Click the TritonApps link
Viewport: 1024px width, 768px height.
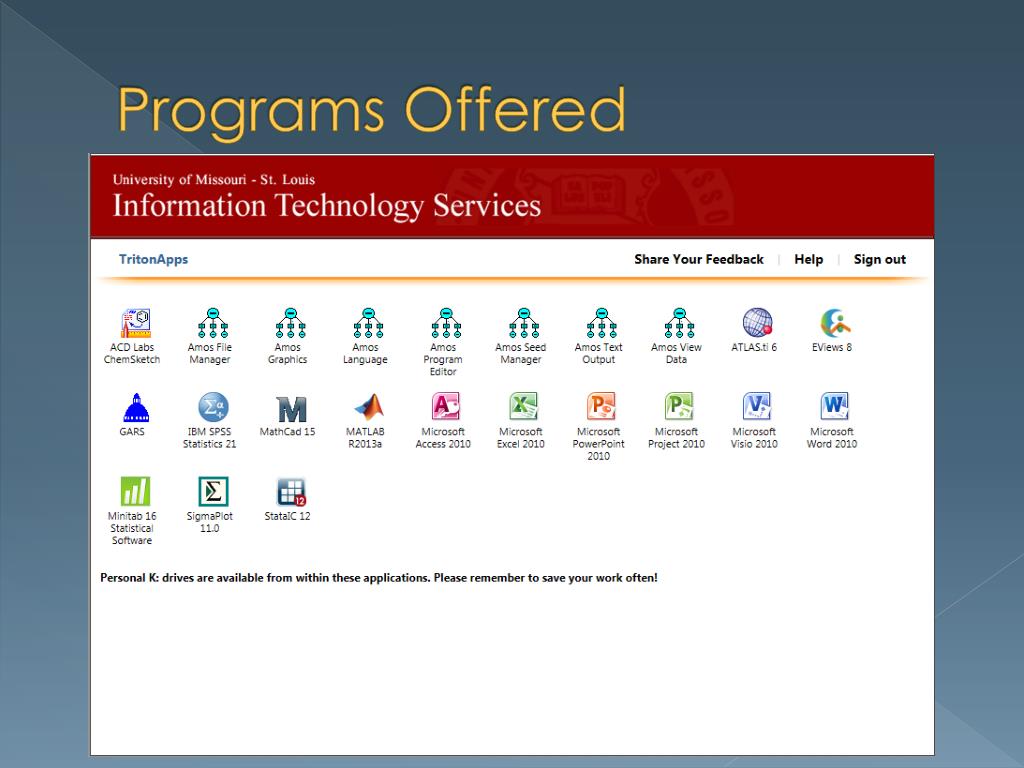click(x=153, y=259)
